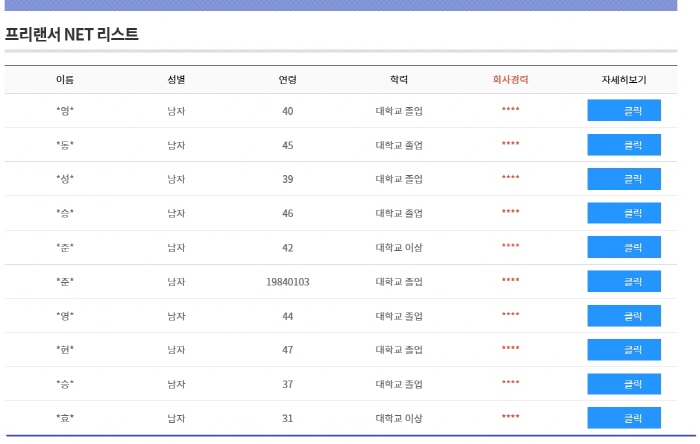Screen dimensions: 700x444
Task: Click the 학력 column header
Action: click(x=399, y=80)
